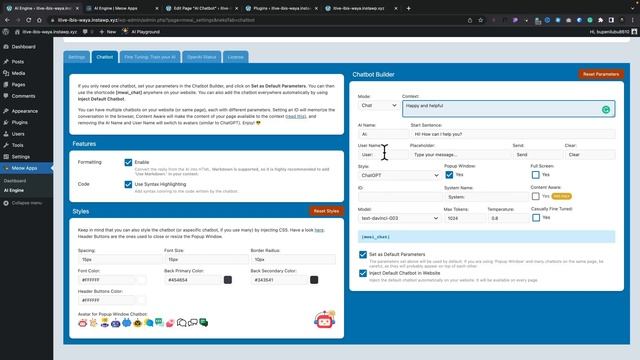Open the Style dropdown showing ChatGPT
The width and height of the screenshot is (640, 360).
399,176
